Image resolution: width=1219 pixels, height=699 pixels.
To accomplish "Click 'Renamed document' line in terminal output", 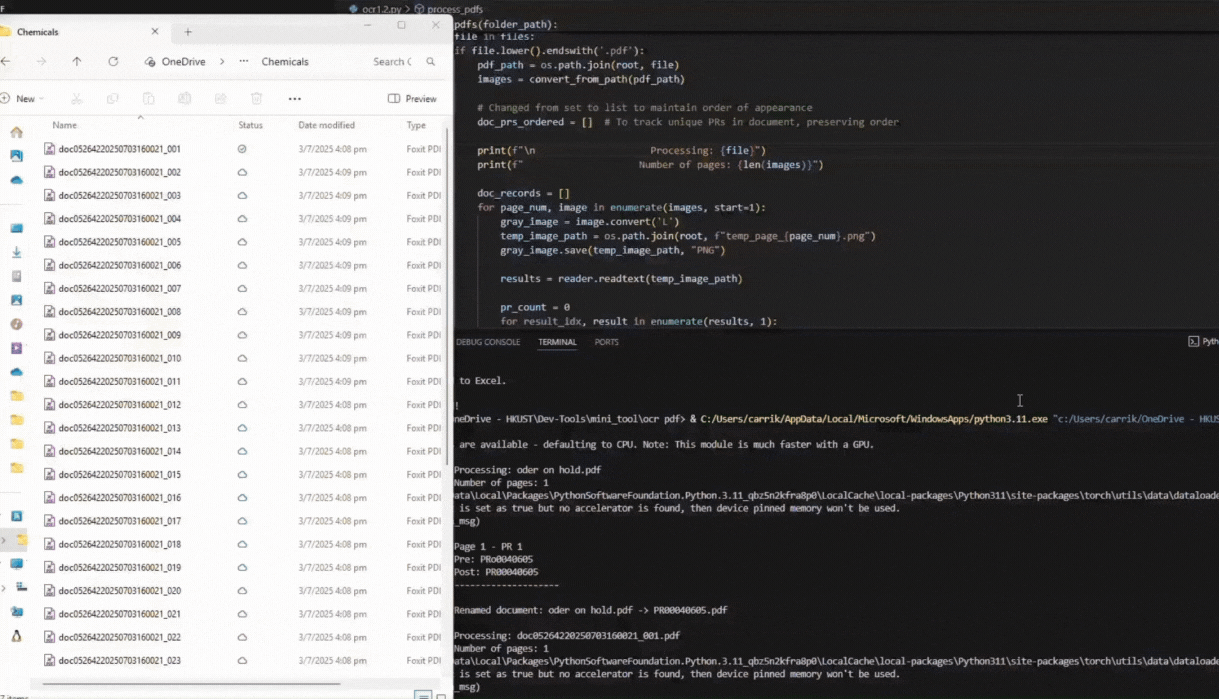I will click(591, 609).
